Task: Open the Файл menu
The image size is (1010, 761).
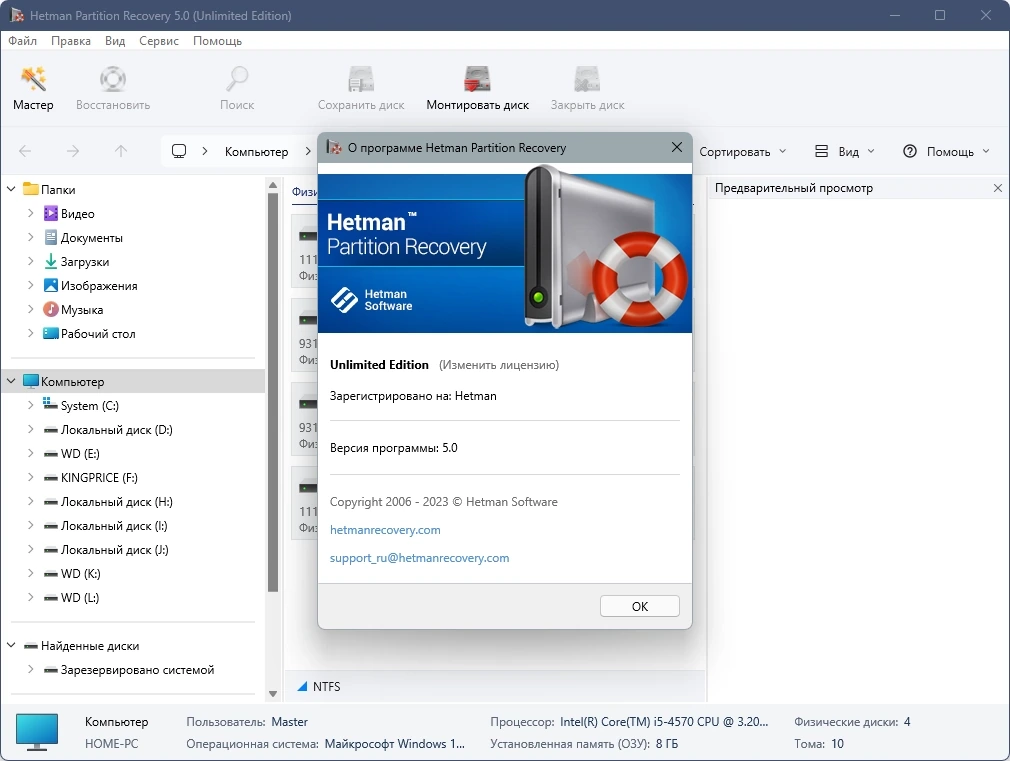Action: point(23,41)
